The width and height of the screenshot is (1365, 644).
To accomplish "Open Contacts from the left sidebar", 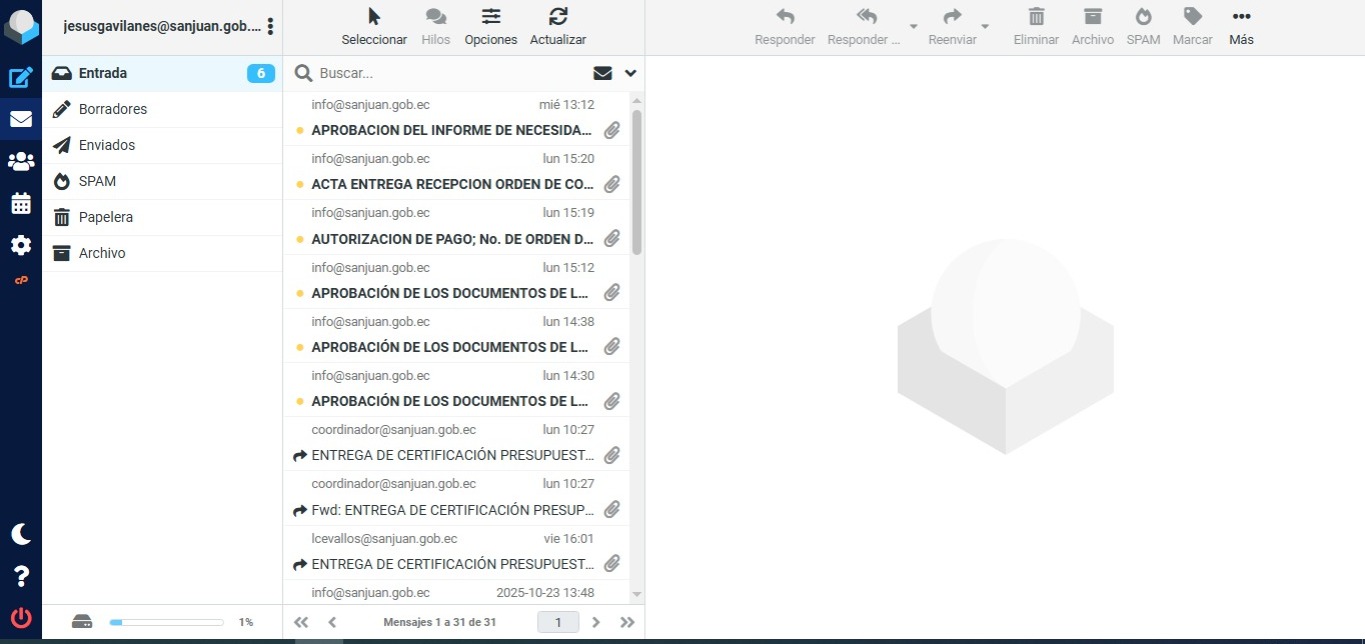I will pos(20,161).
